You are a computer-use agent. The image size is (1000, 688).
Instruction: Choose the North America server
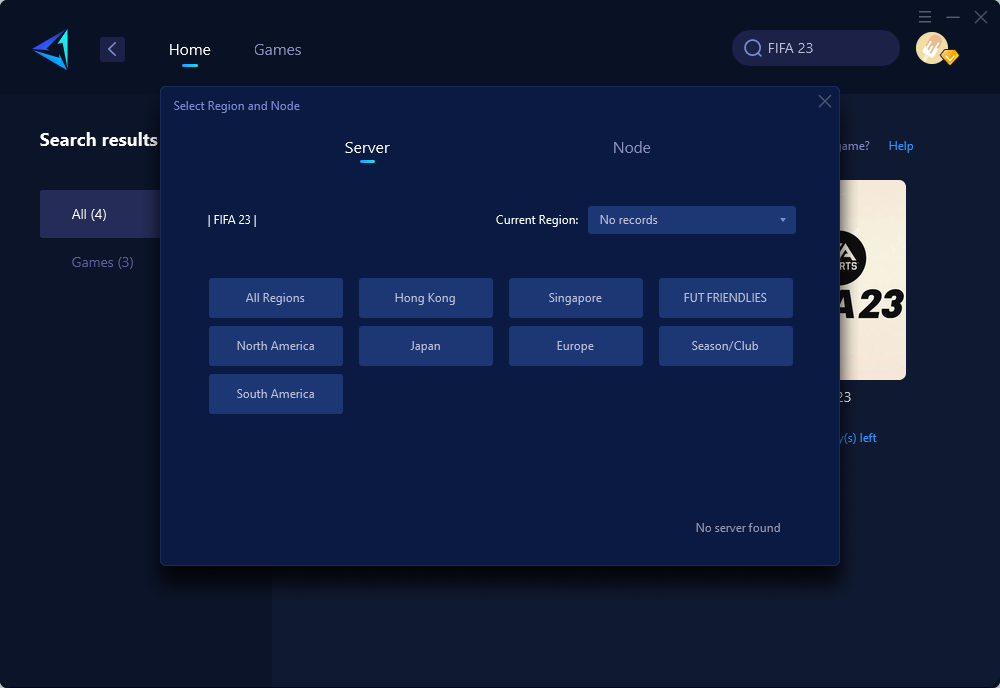pyautogui.click(x=276, y=346)
